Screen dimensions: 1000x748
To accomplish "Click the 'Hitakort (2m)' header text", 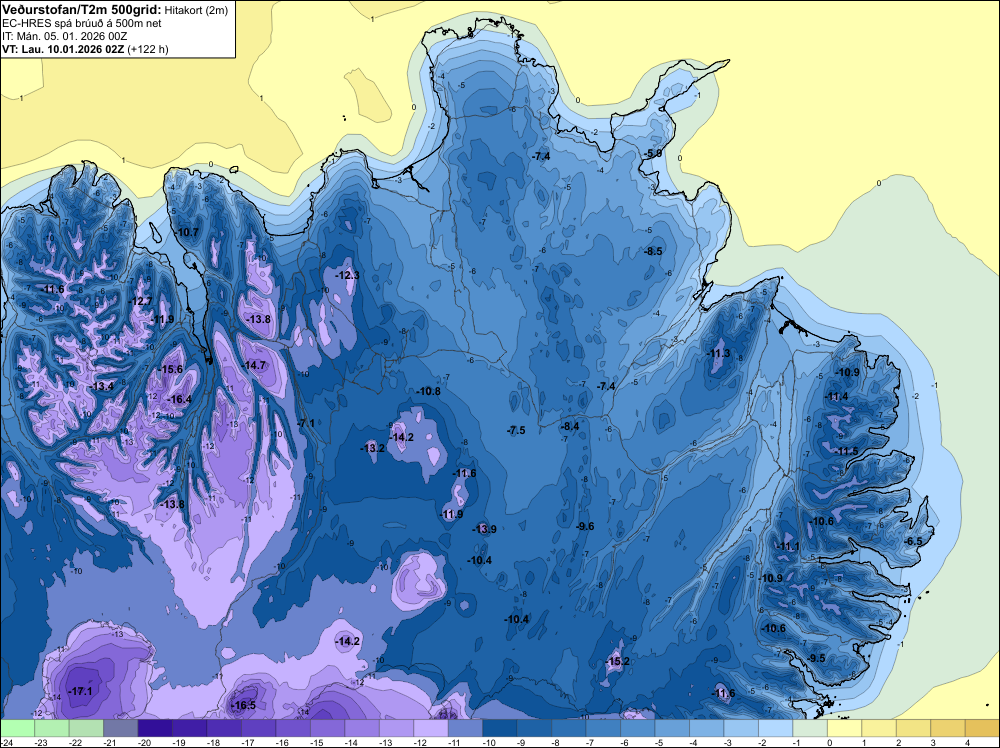I will (195, 10).
